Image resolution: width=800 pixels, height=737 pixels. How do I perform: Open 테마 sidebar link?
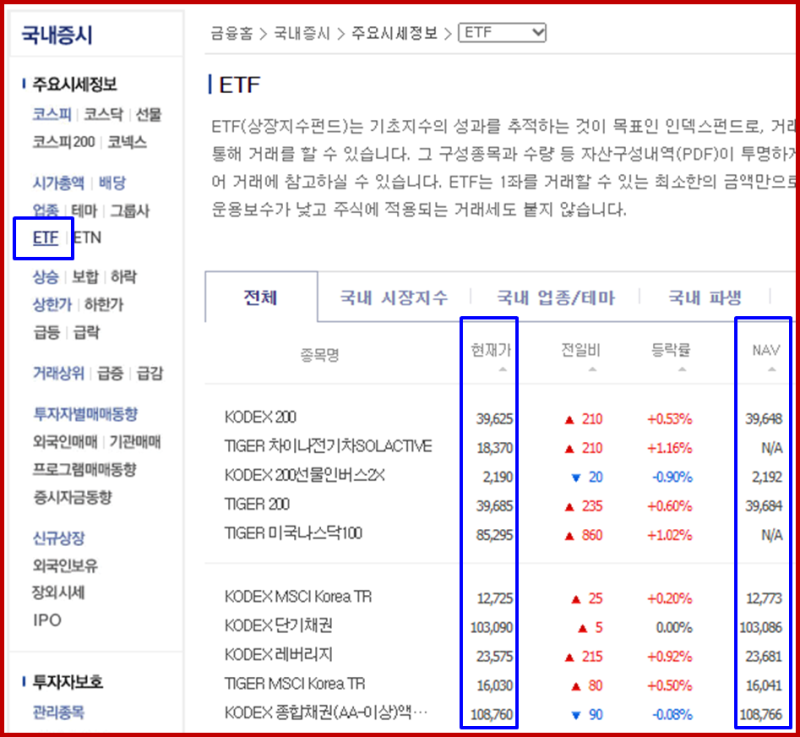point(84,210)
